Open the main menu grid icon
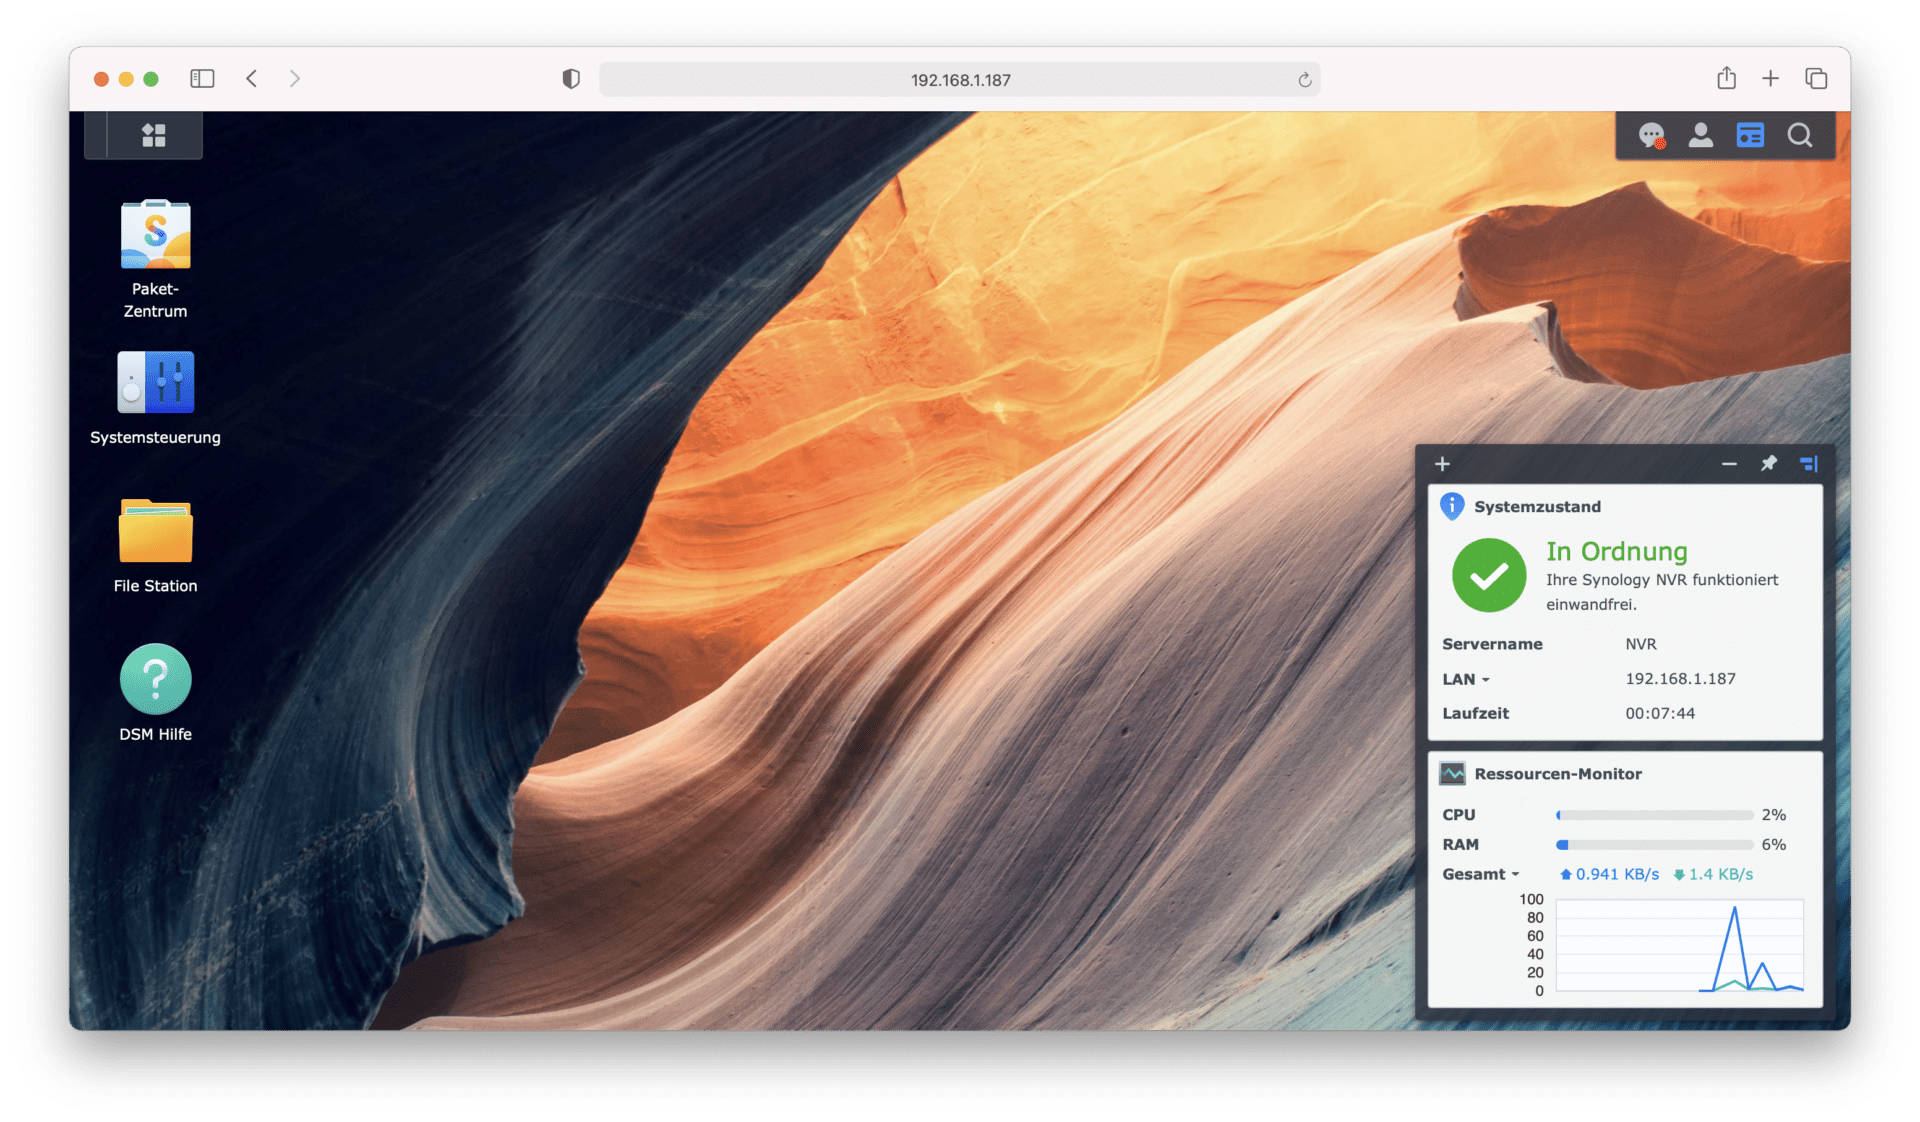This screenshot has width=1920, height=1122. pyautogui.click(x=152, y=134)
